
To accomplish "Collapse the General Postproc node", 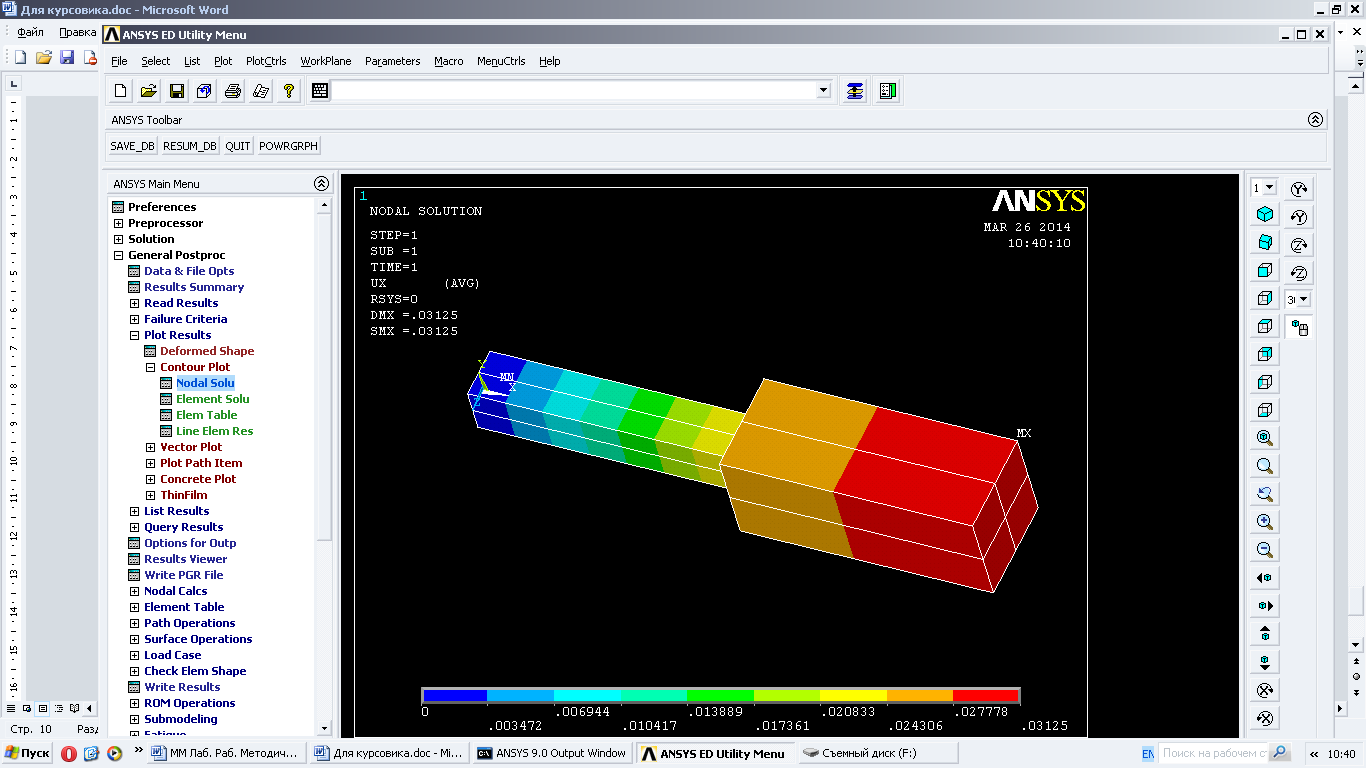I will click(118, 255).
